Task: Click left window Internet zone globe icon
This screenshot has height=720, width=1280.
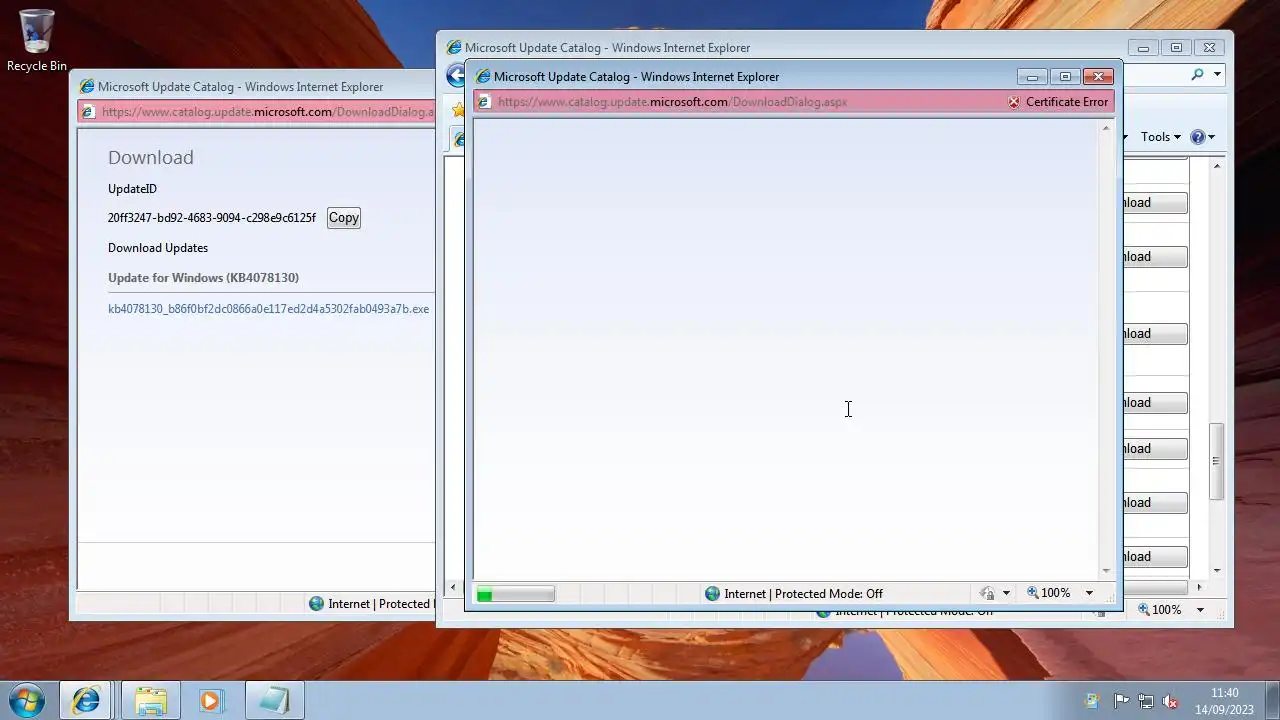Action: [316, 604]
